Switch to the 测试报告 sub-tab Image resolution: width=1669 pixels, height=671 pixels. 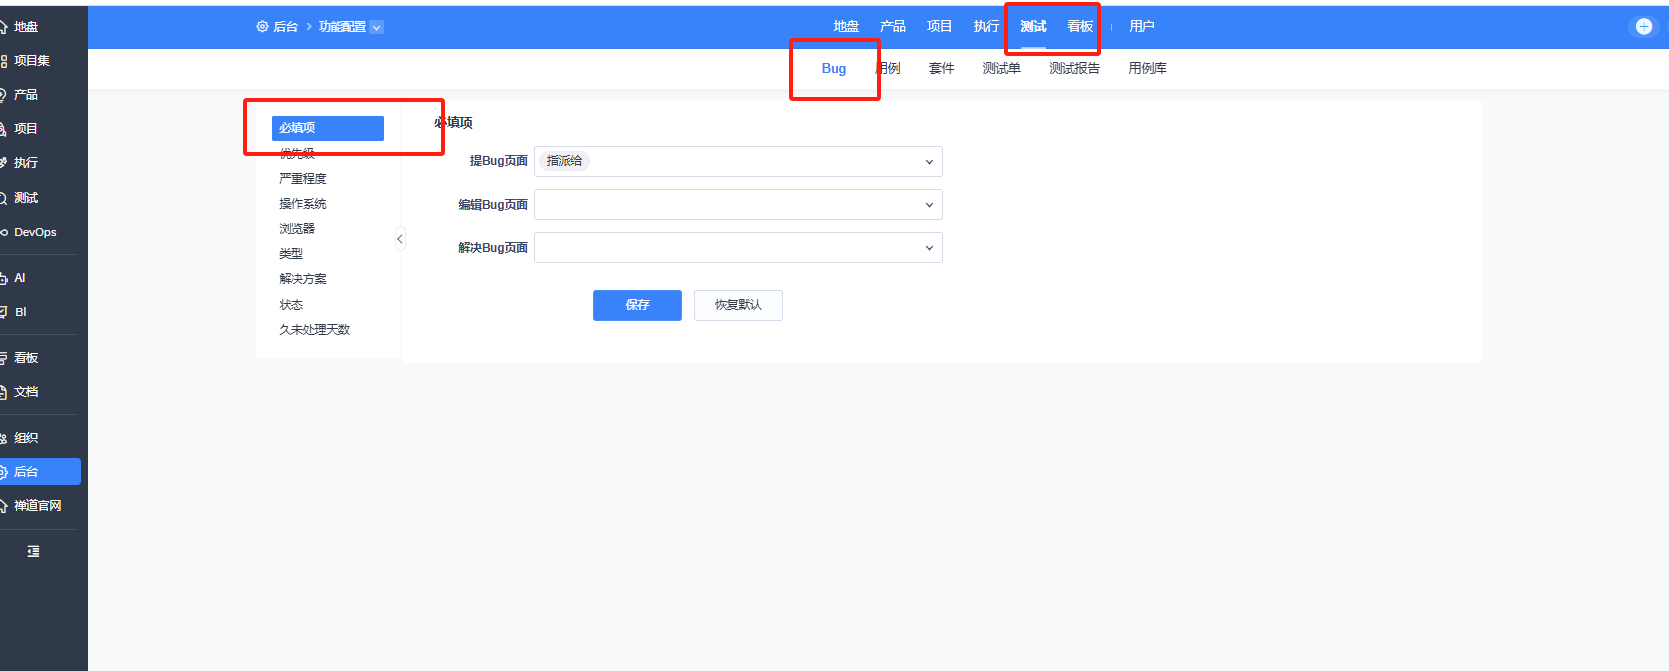(1074, 69)
